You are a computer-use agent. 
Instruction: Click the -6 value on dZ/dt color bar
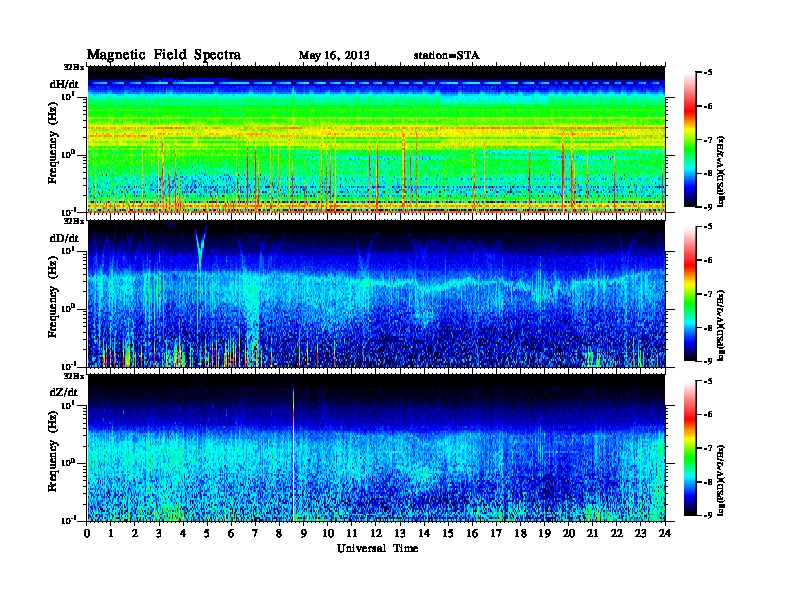coord(708,414)
